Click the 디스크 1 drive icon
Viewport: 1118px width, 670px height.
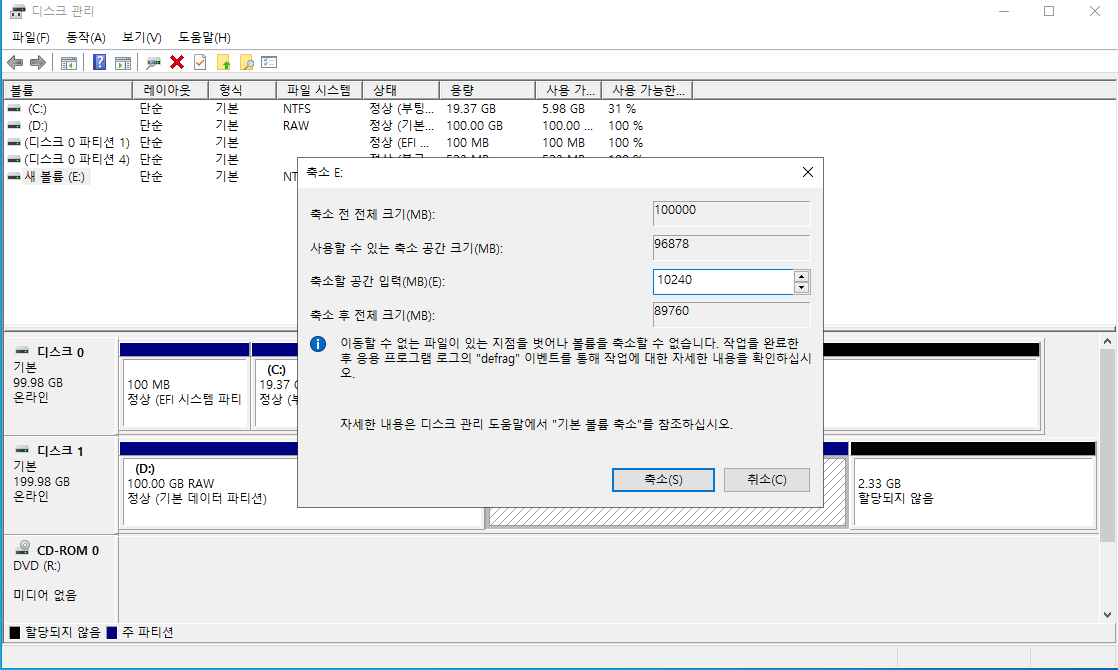click(x=22, y=450)
